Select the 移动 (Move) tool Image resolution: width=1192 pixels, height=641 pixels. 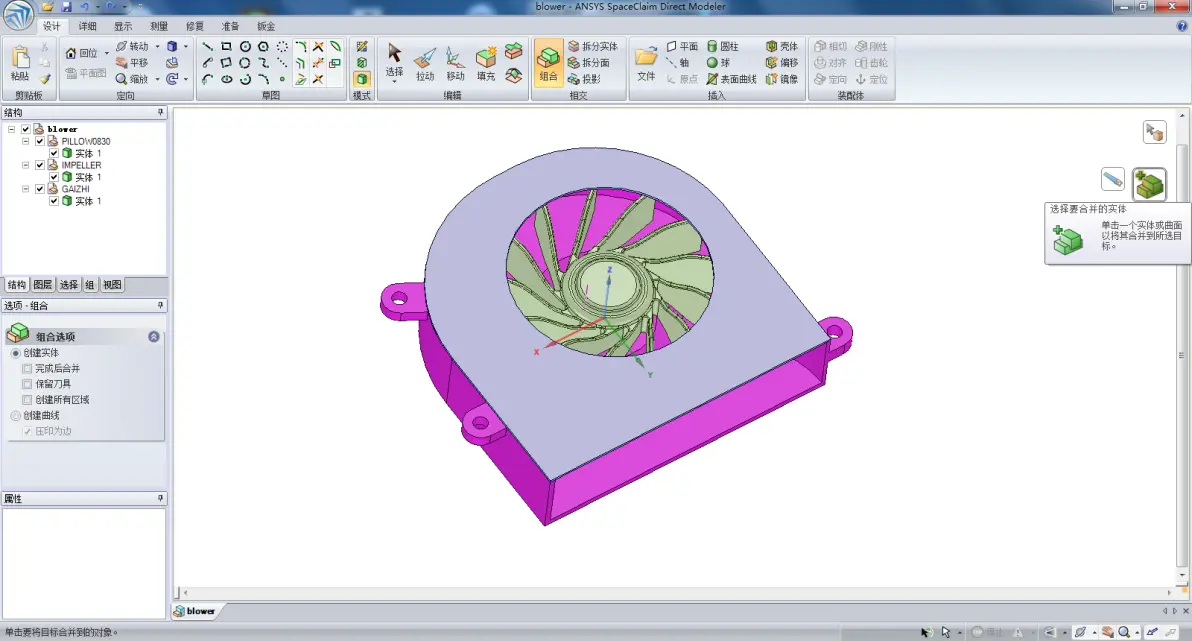[x=455, y=64]
